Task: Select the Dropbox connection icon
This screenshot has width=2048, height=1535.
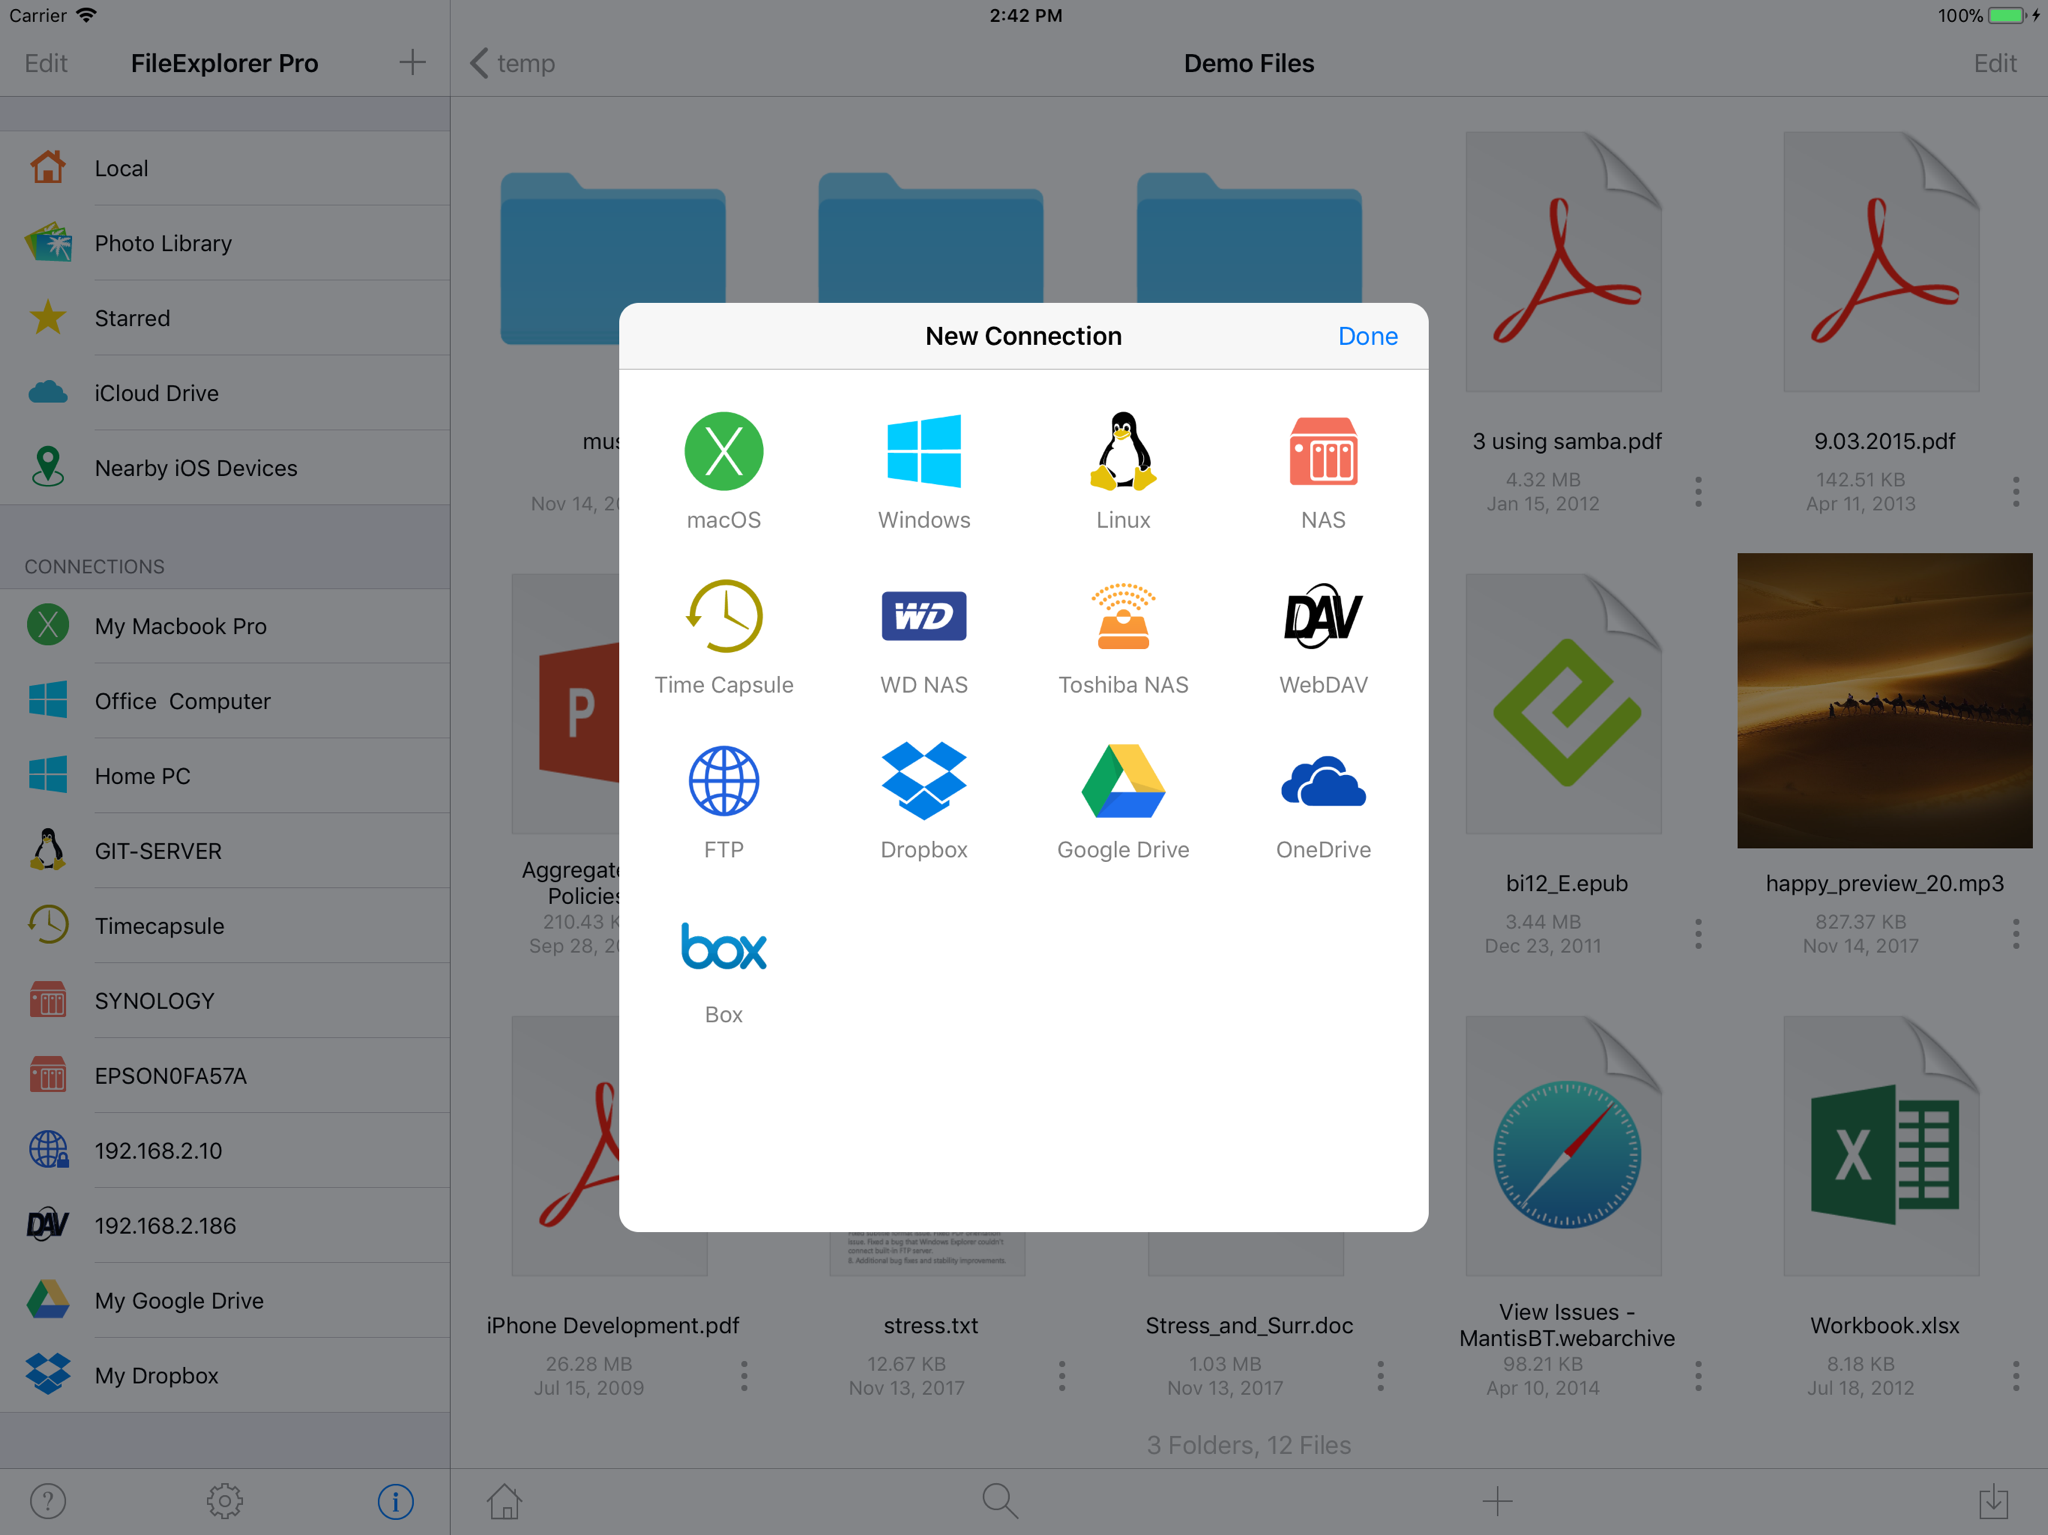Action: (924, 781)
